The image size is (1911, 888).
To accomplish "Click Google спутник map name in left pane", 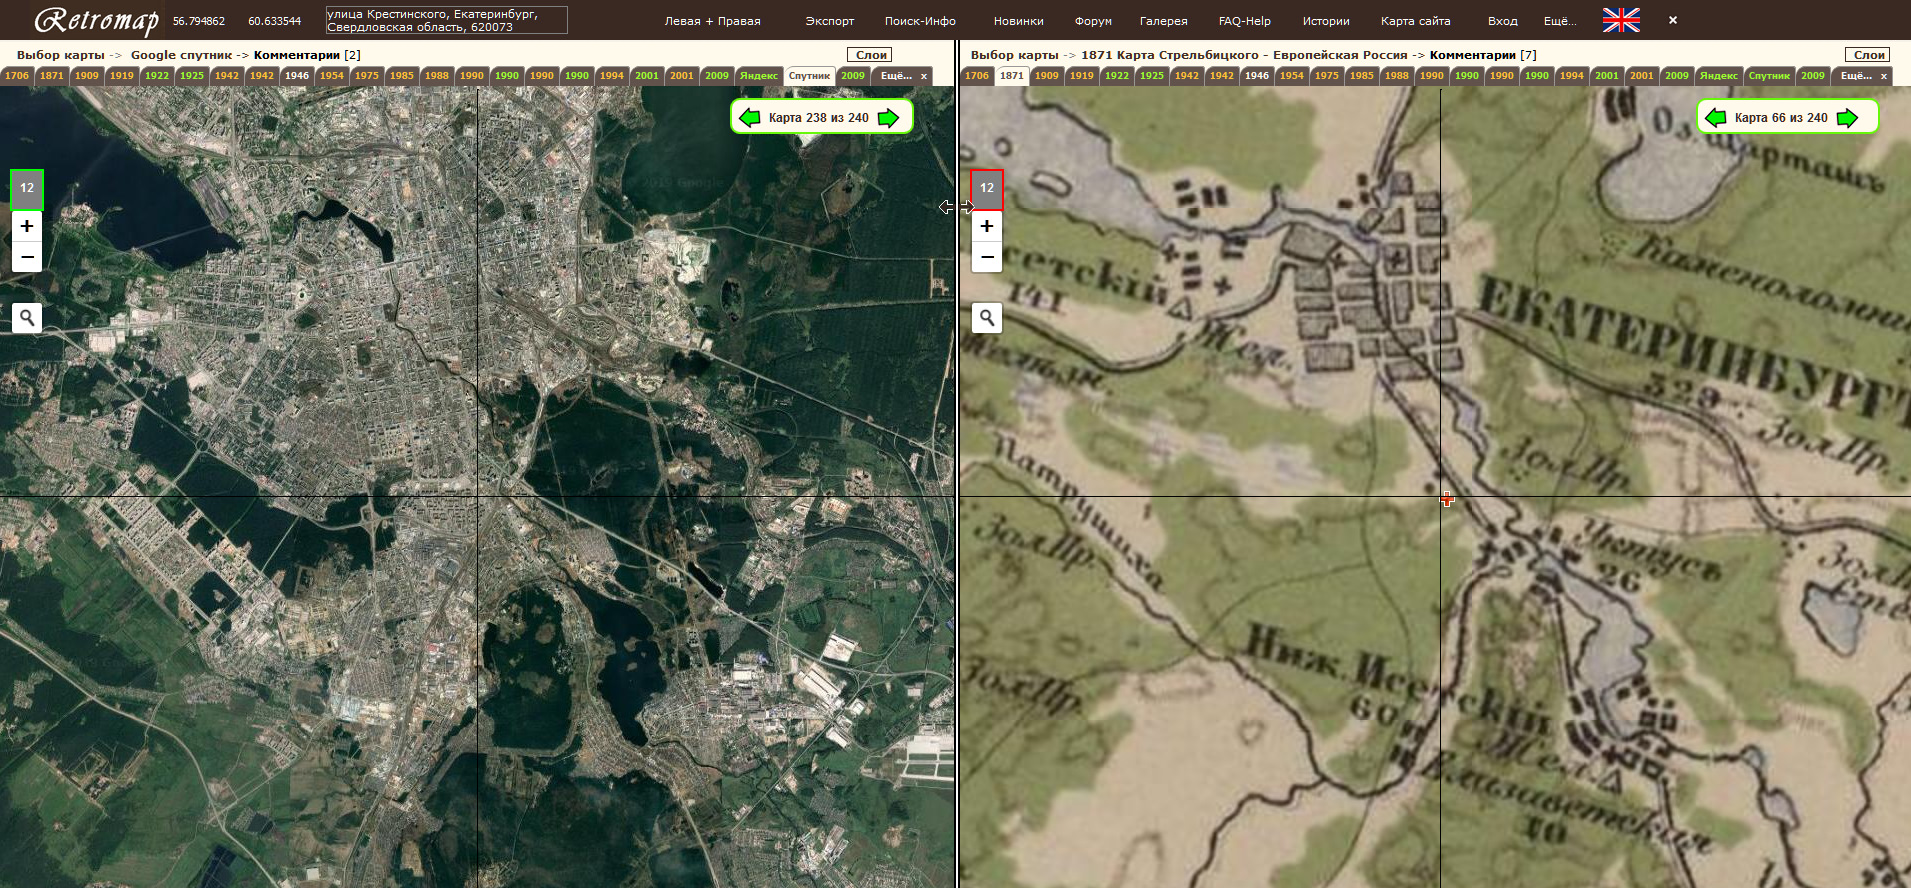I will point(181,55).
